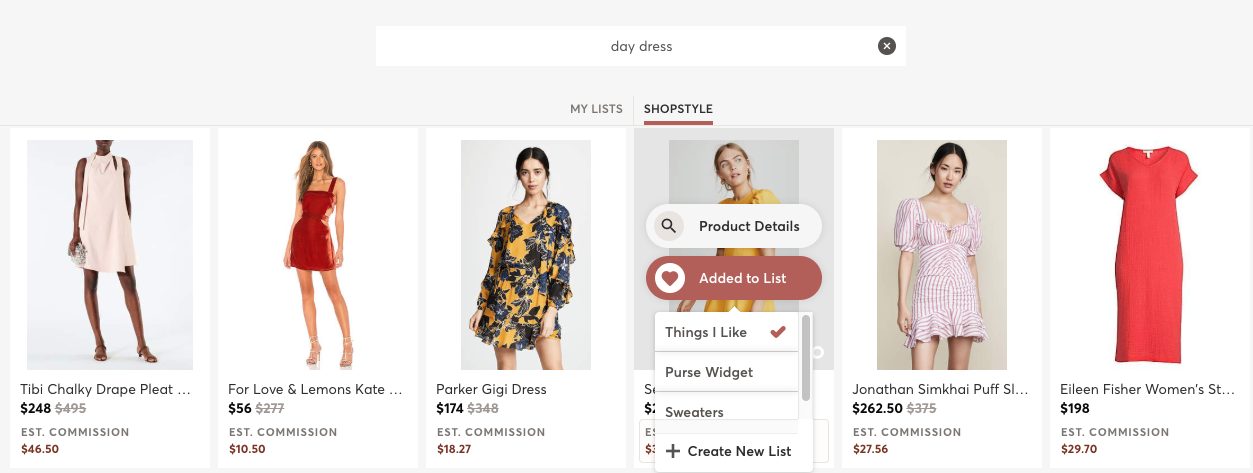Image resolution: width=1253 pixels, height=473 pixels.
Task: Click the plus icon for Create New List
Action: (x=672, y=451)
